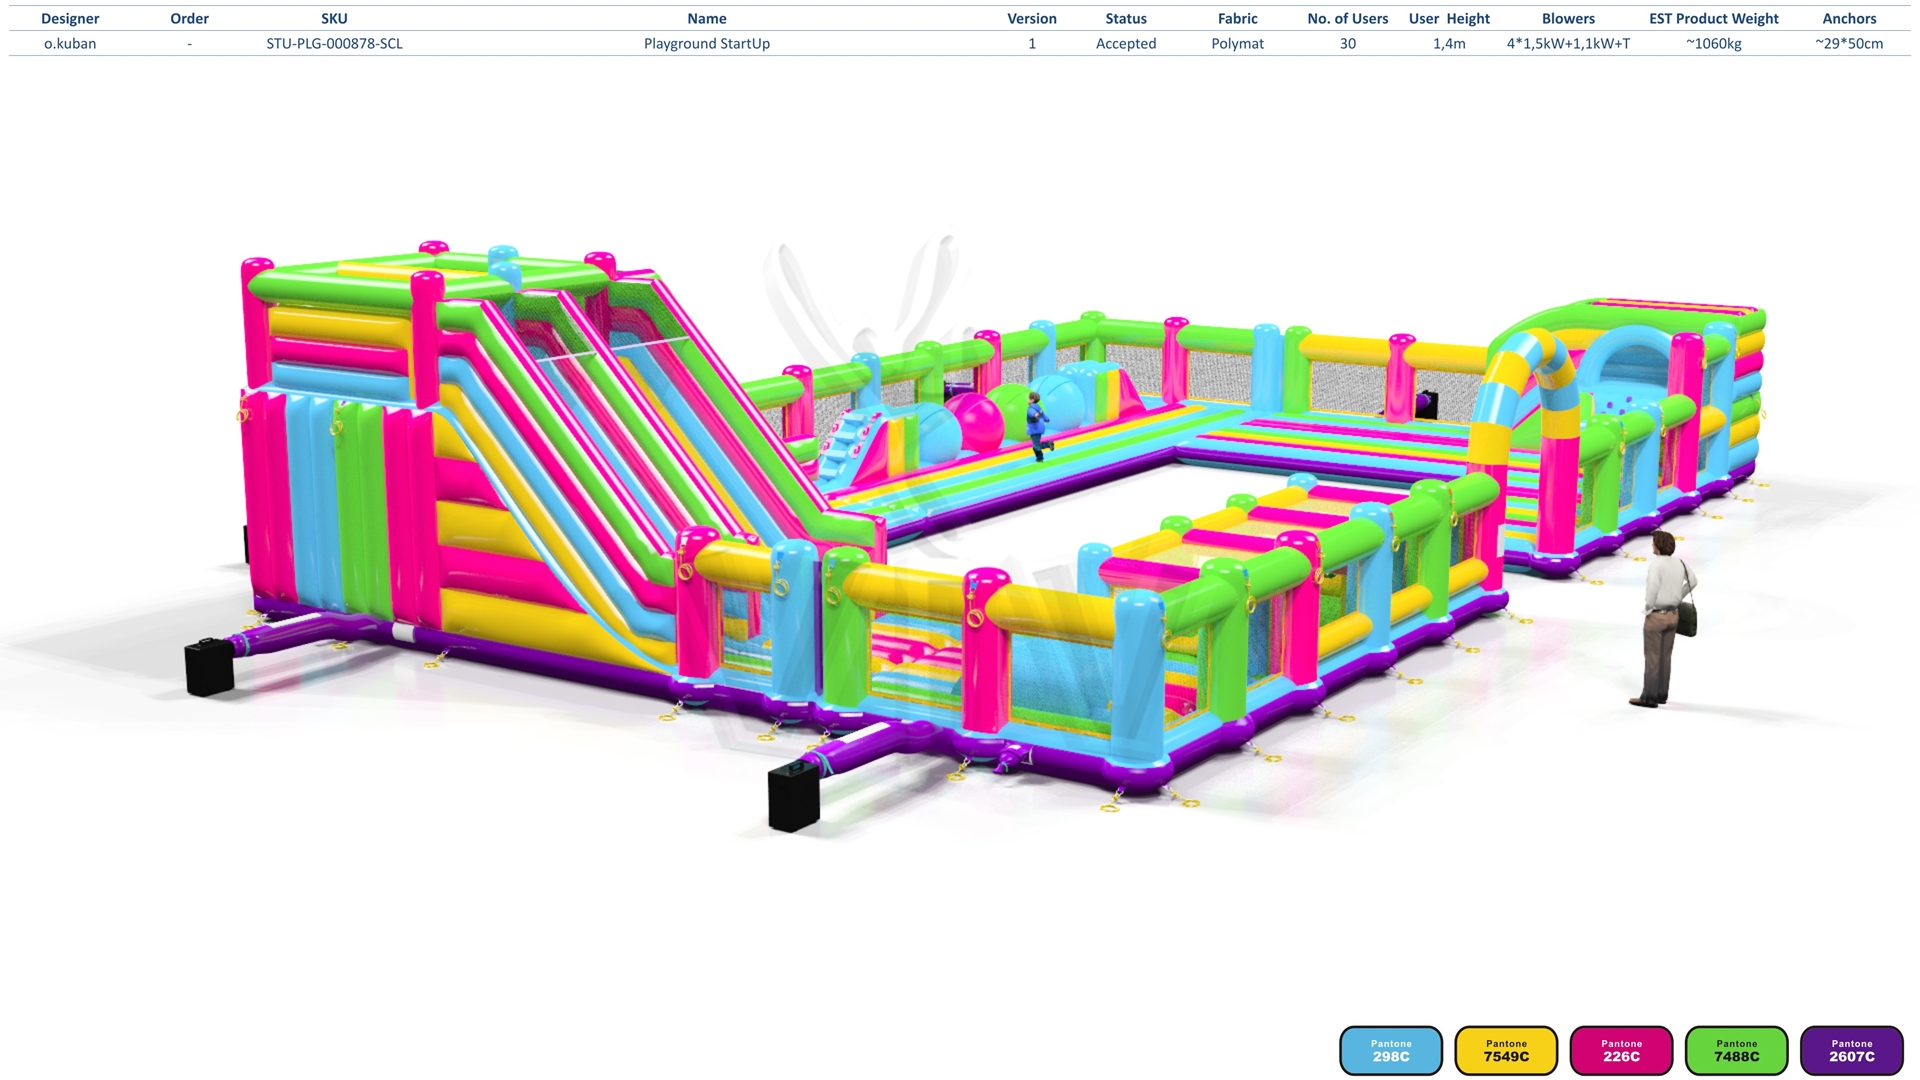Screen dimensions: 1920x1080
Task: Select the fabric value Polymat
Action: point(1238,44)
